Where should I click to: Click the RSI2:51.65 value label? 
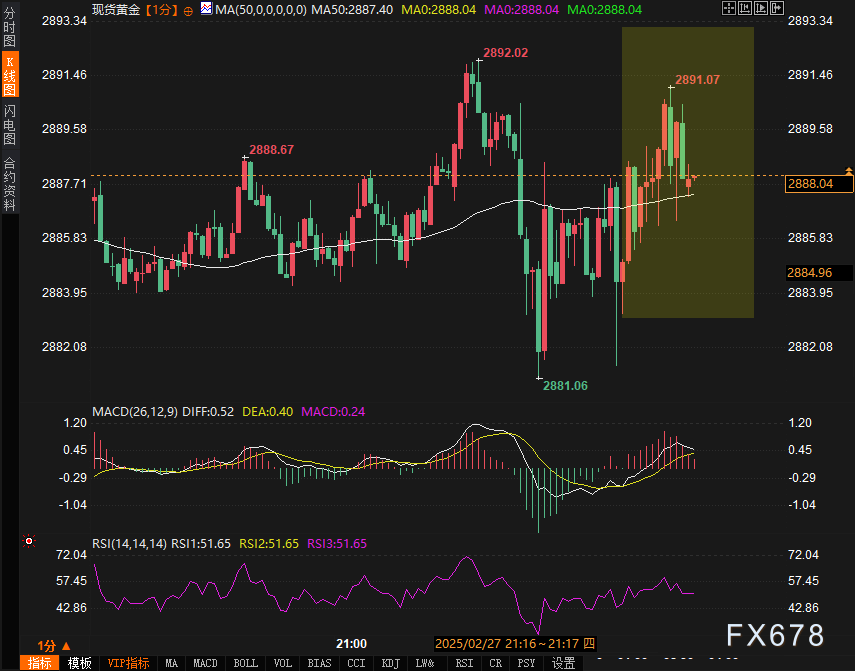[x=269, y=543]
